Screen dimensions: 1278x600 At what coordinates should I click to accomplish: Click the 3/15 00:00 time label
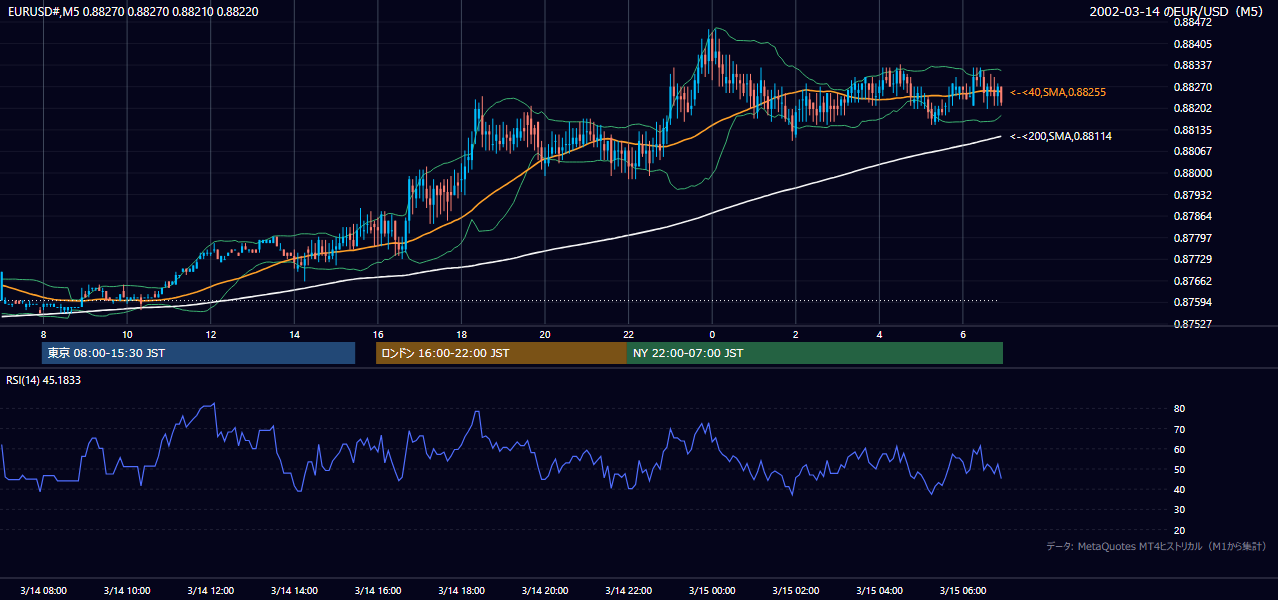712,591
